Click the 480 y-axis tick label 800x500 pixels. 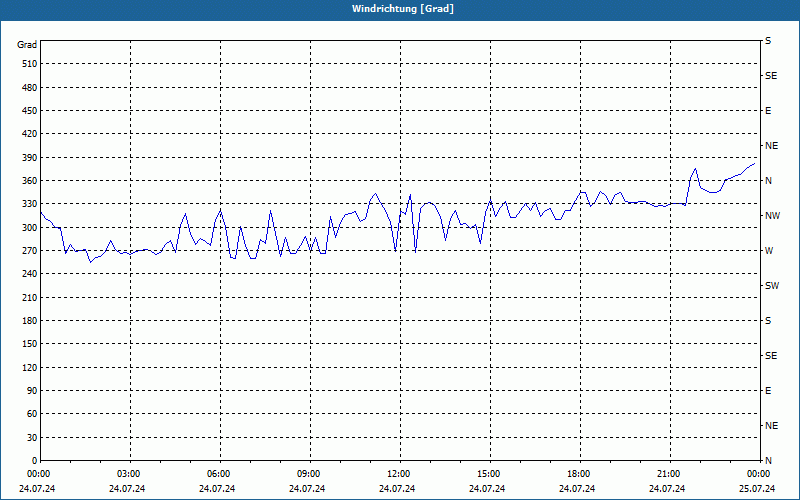point(30,88)
